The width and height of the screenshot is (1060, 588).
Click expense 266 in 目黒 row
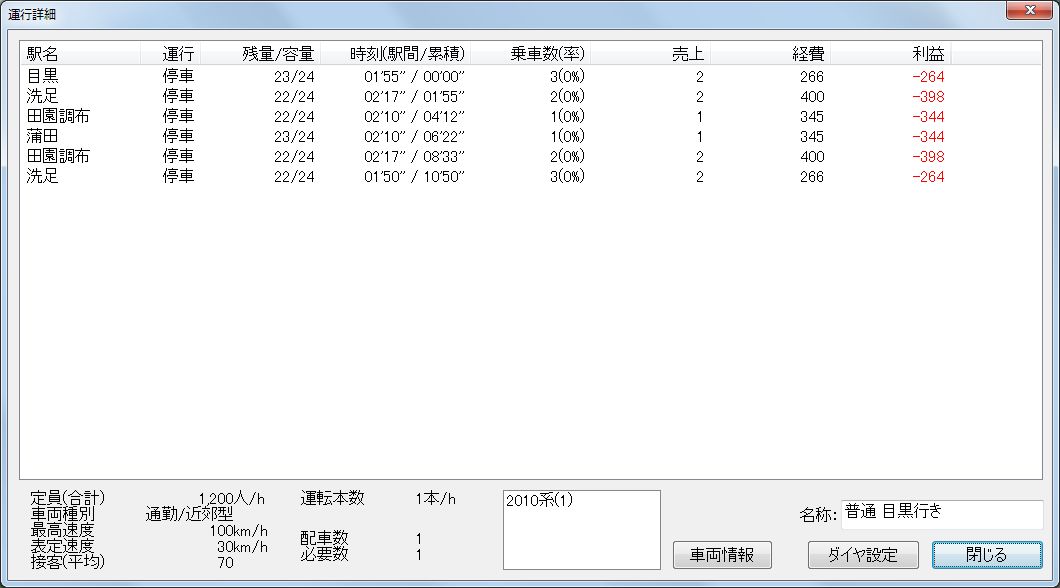tap(812, 76)
